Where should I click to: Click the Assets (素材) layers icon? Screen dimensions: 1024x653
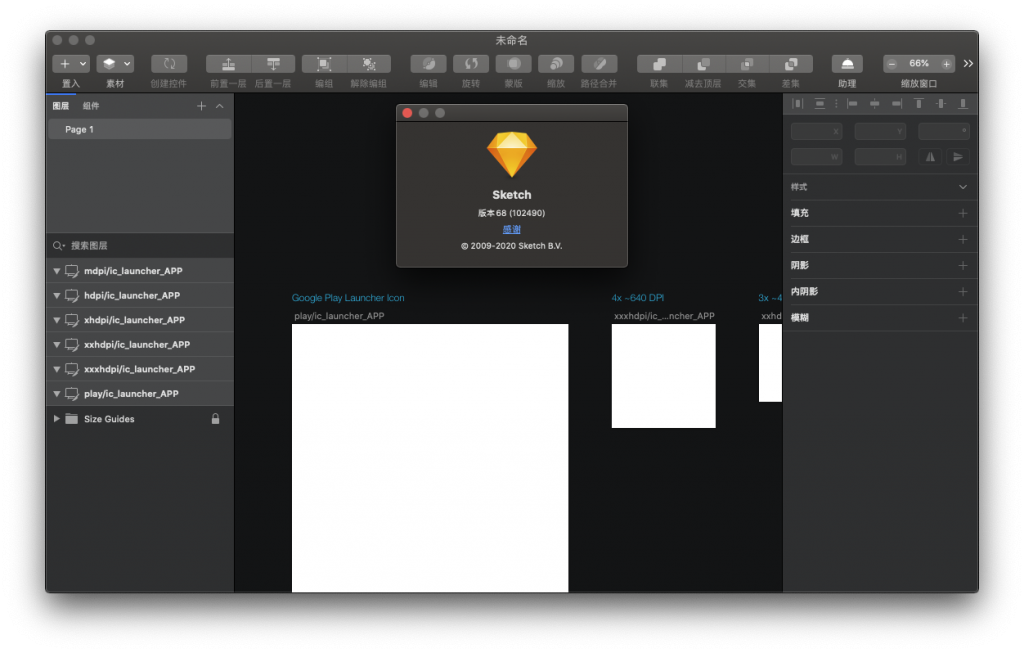[x=109, y=64]
